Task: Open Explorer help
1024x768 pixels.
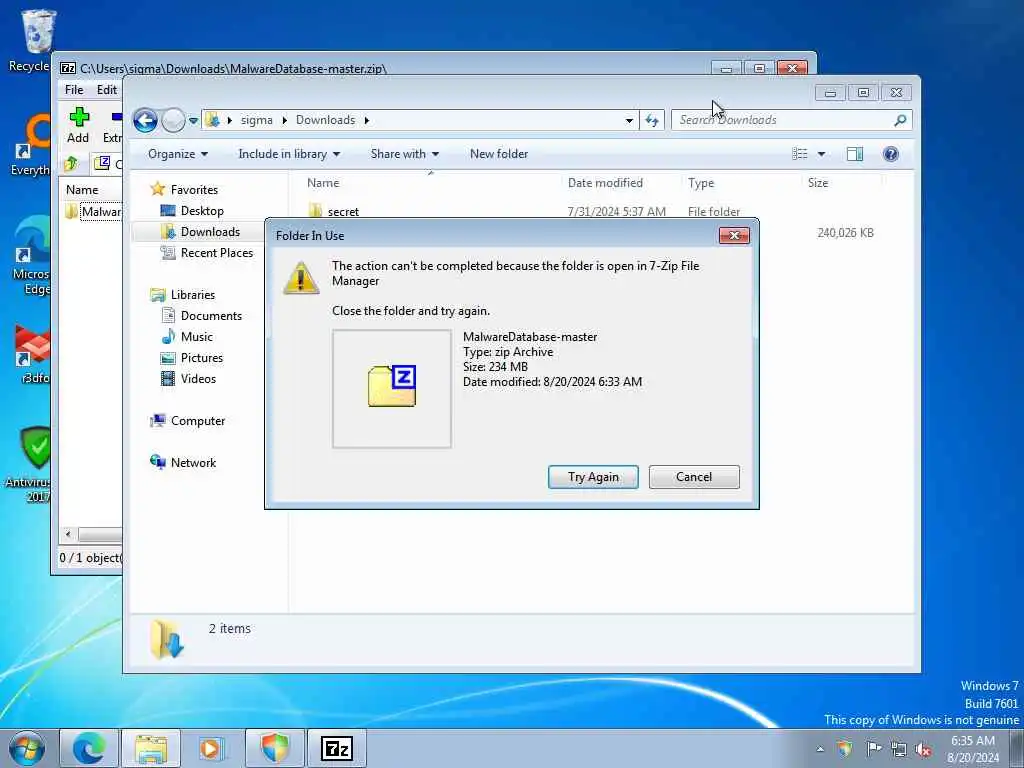Action: [891, 154]
